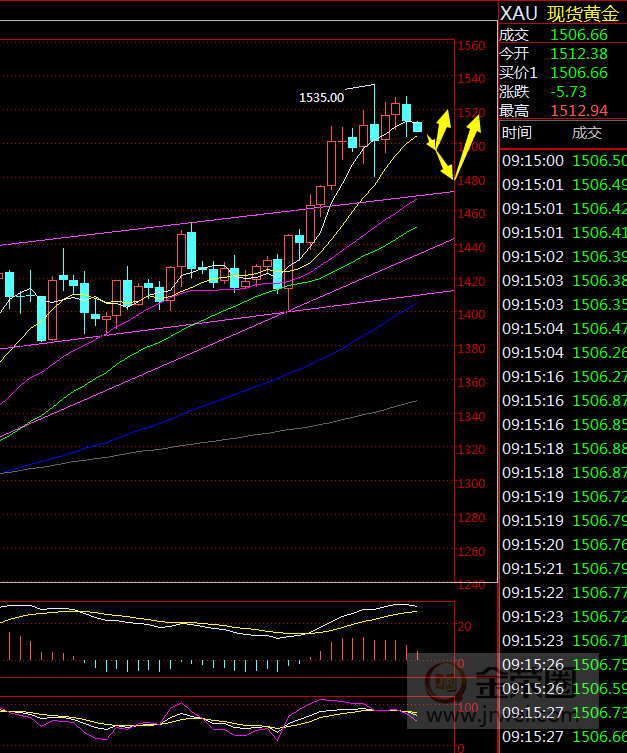Click the 1380 price axis label
This screenshot has height=753, width=627.
(x=471, y=349)
